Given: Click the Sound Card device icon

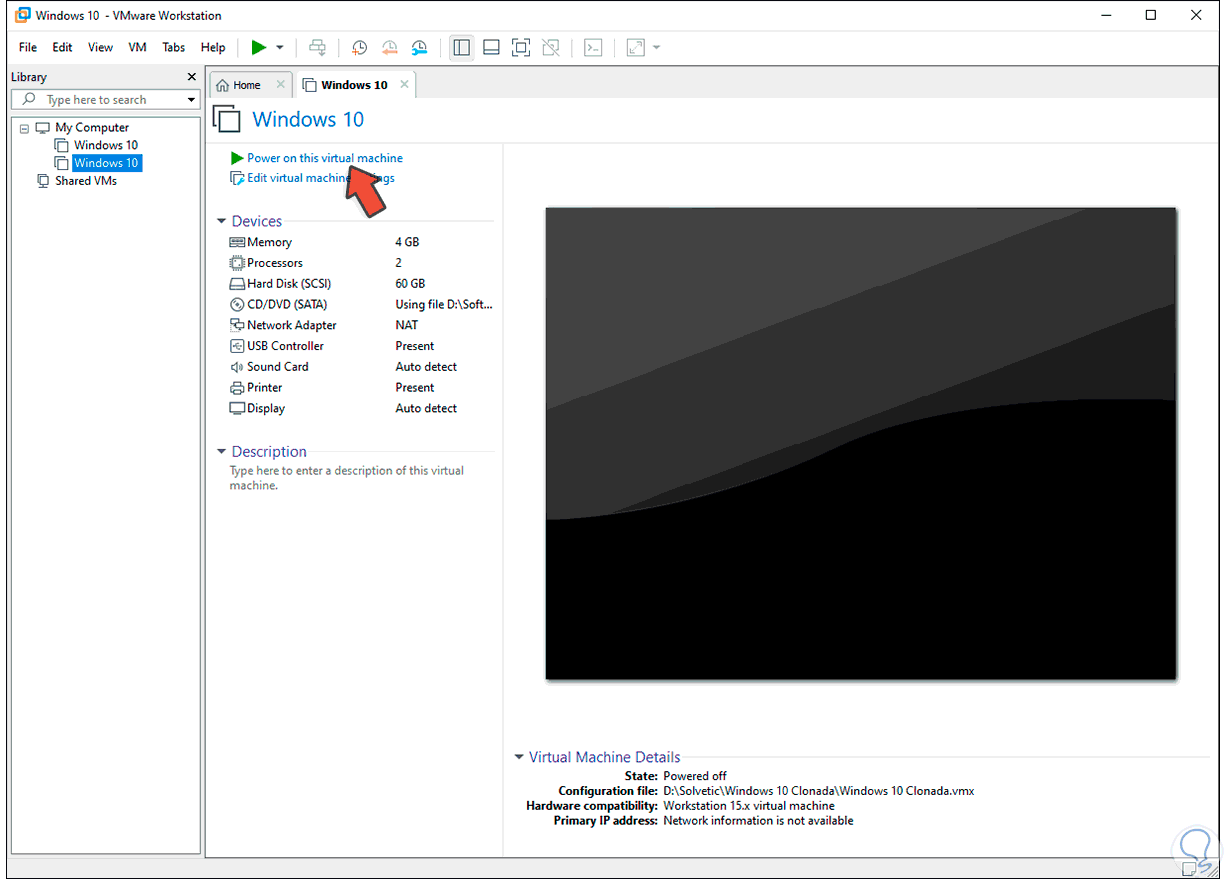Looking at the screenshot, I should tap(237, 367).
